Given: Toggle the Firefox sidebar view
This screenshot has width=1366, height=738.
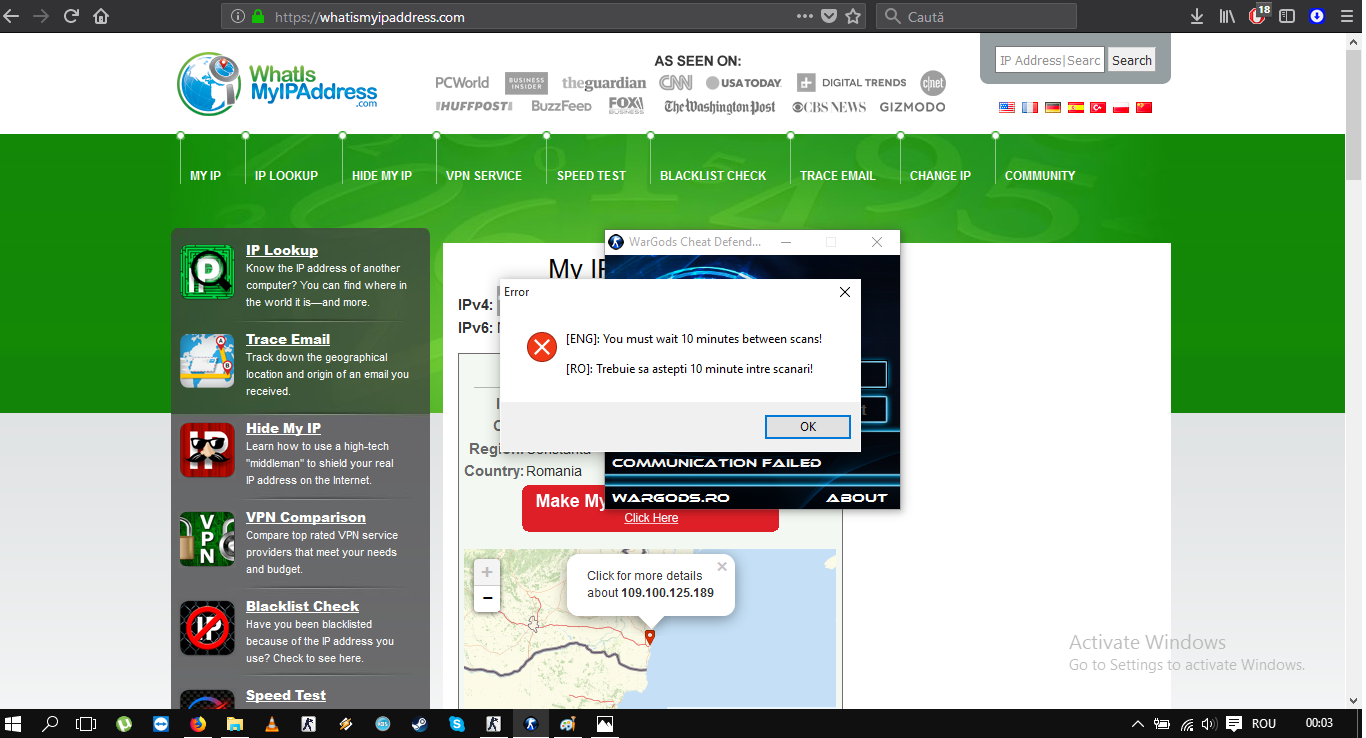Looking at the screenshot, I should point(1287,16).
